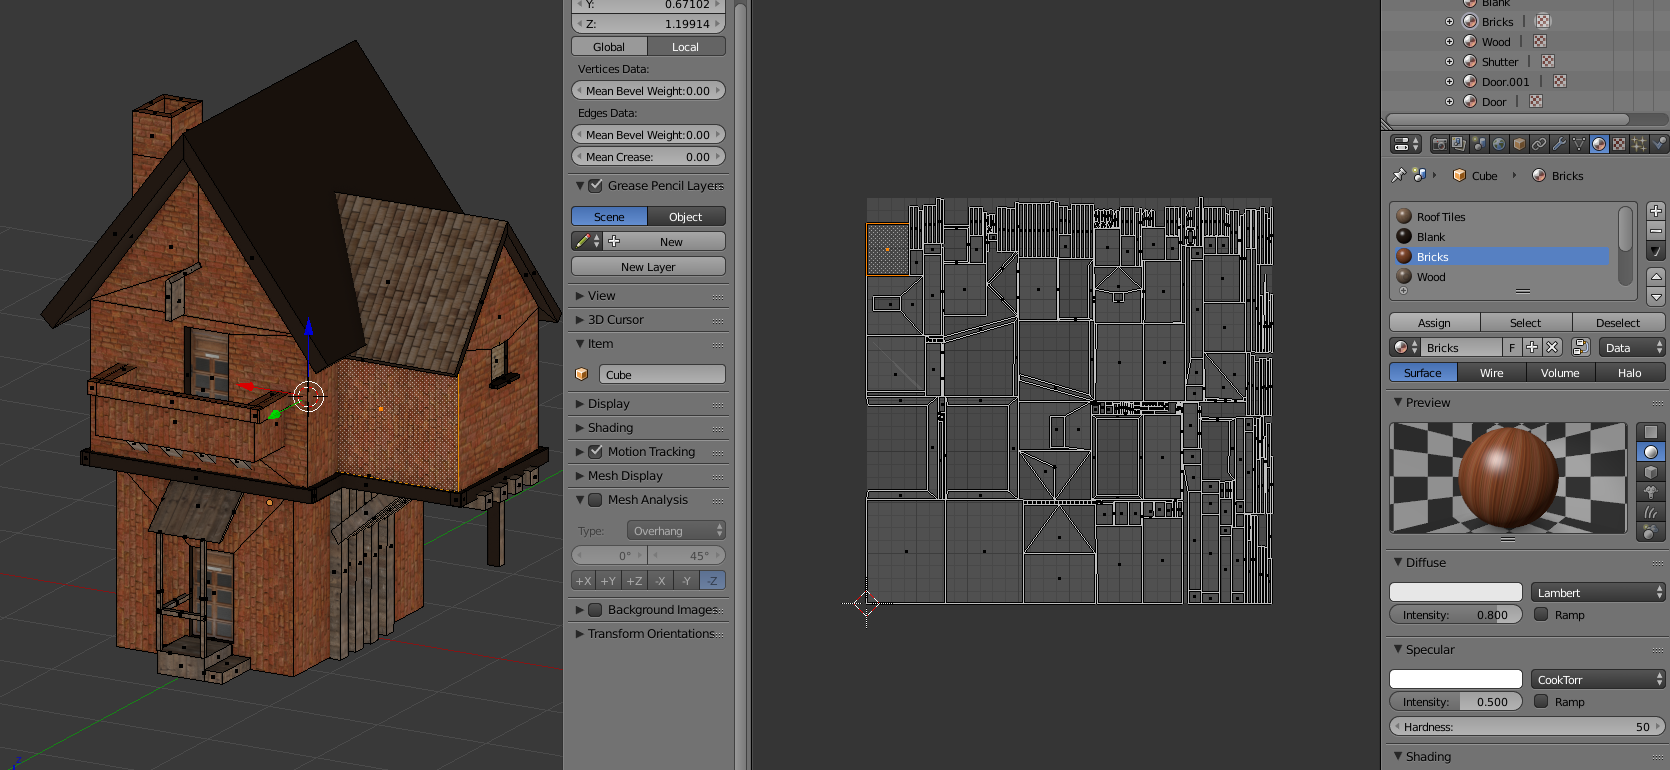Click the Hardness slider

1527,726
